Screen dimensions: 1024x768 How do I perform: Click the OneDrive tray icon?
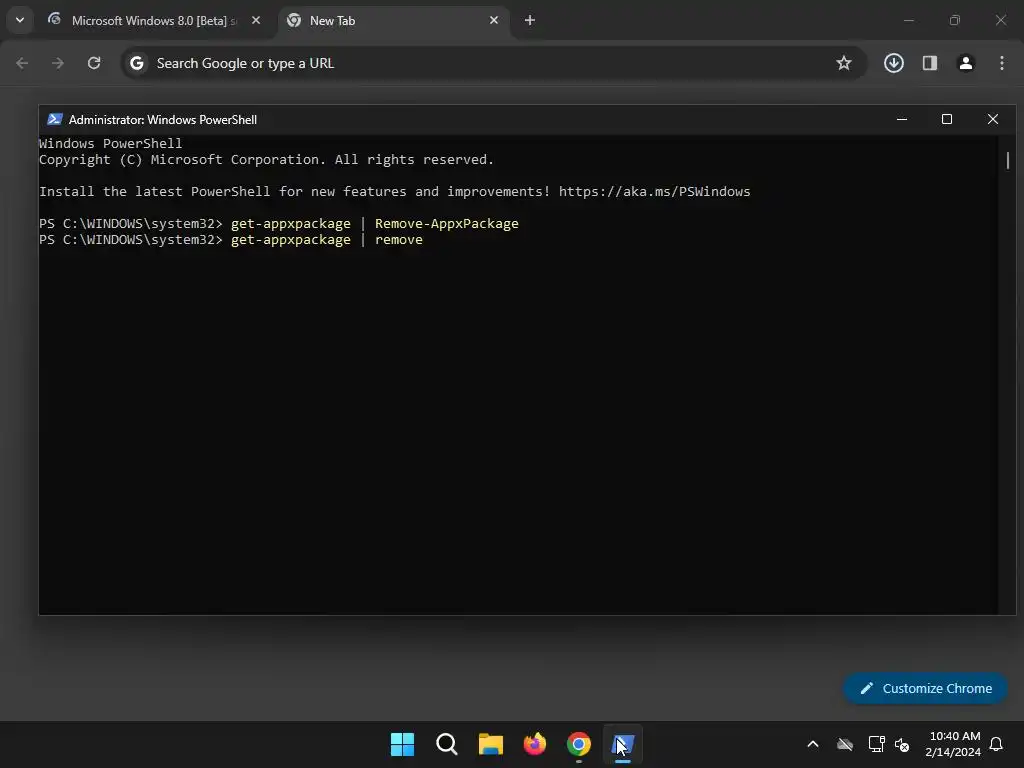(845, 744)
